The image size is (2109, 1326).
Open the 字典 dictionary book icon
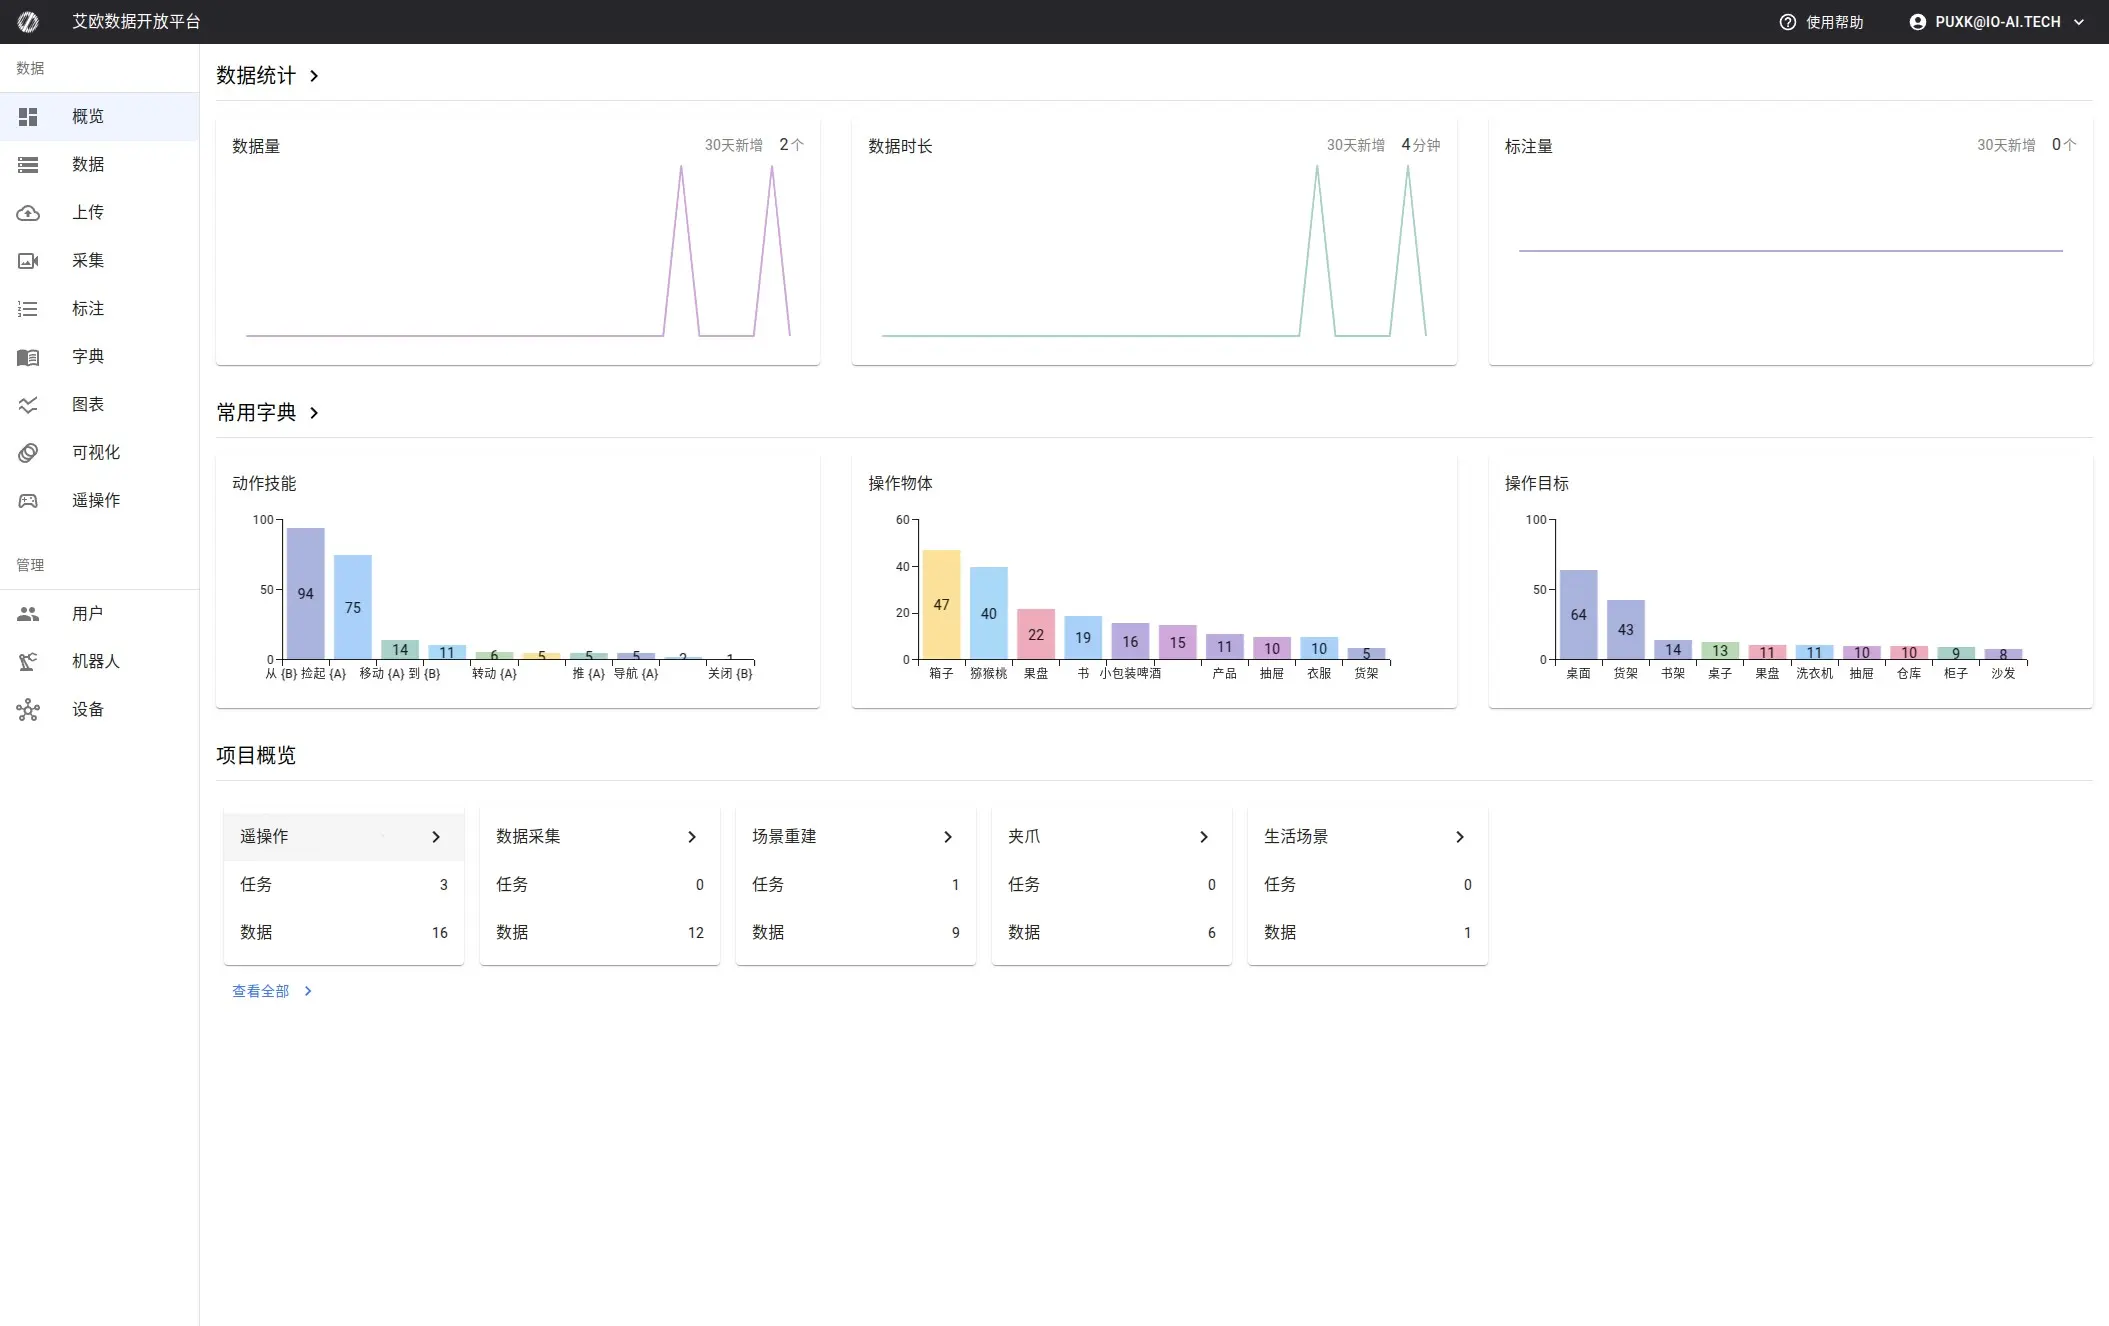coord(28,357)
